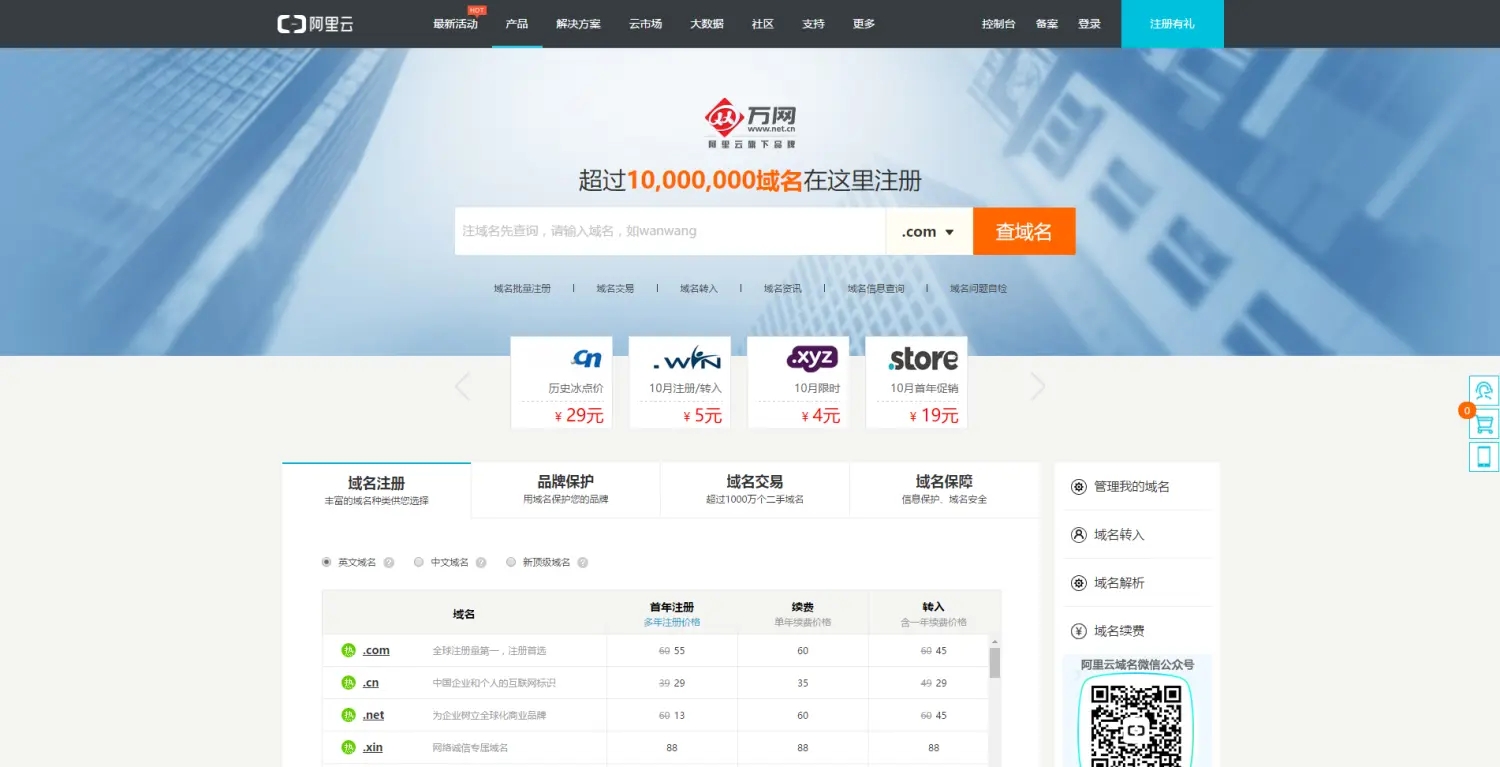The height and width of the screenshot is (767, 1500).
Task: Open the 解决方案 menu in top navigation
Action: (x=579, y=24)
